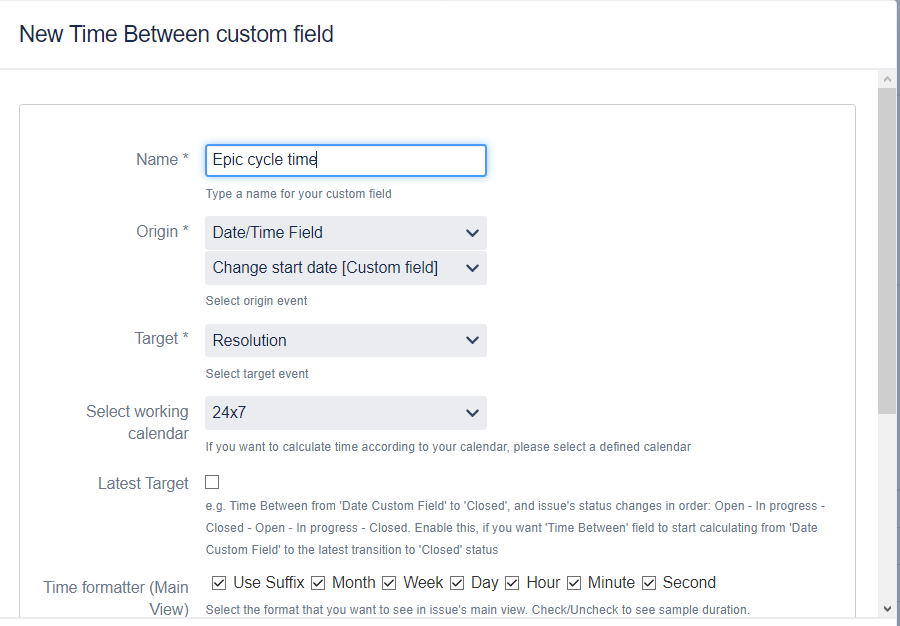This screenshot has height=626, width=900.
Task: Click the vertical scrollbar thumb
Action: (x=887, y=250)
